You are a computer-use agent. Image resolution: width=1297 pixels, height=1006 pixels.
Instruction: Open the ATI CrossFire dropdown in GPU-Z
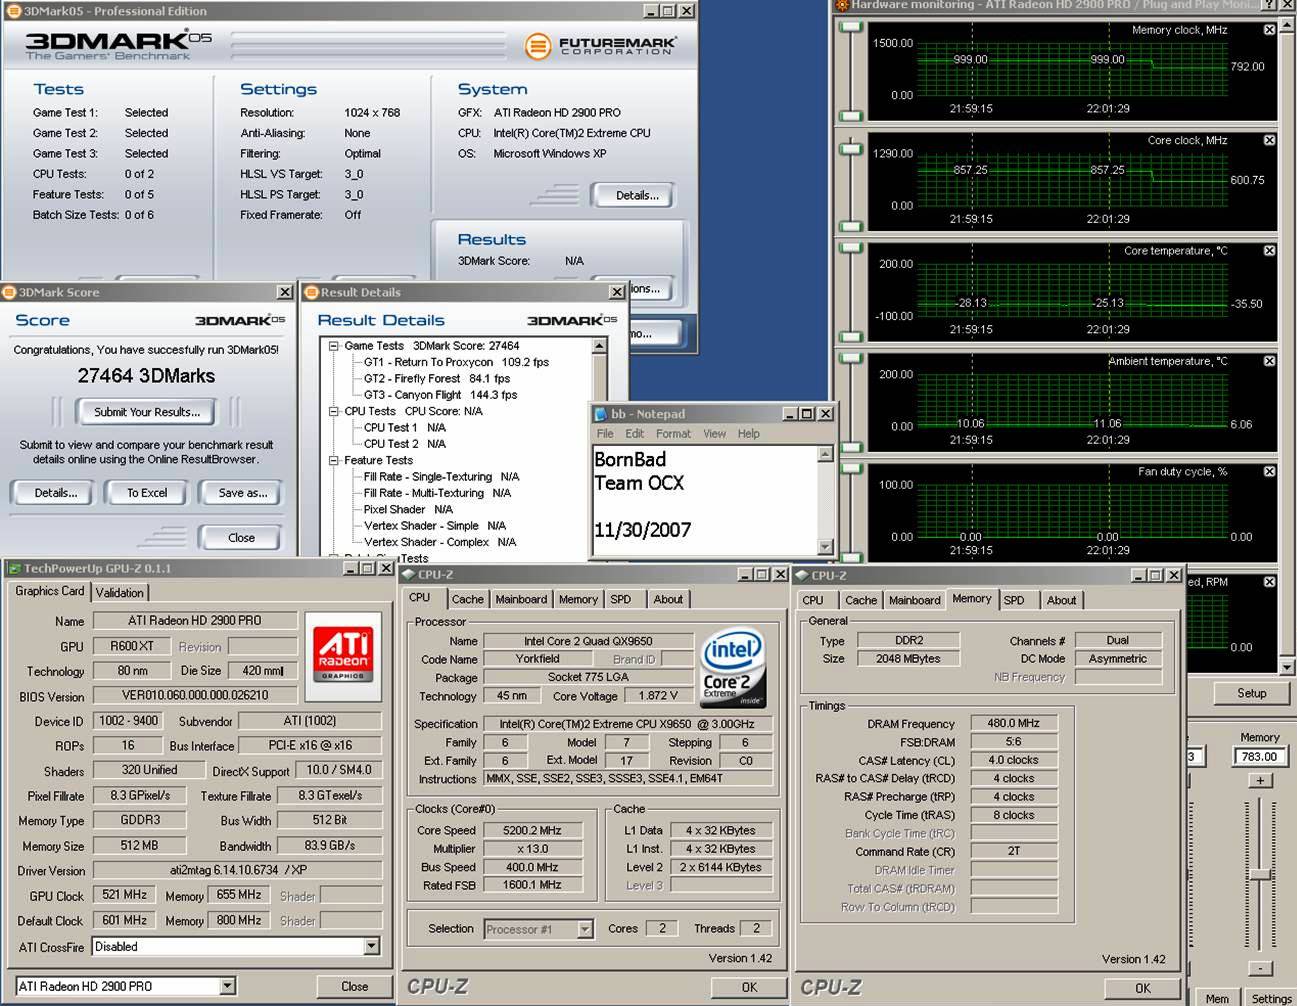(372, 946)
